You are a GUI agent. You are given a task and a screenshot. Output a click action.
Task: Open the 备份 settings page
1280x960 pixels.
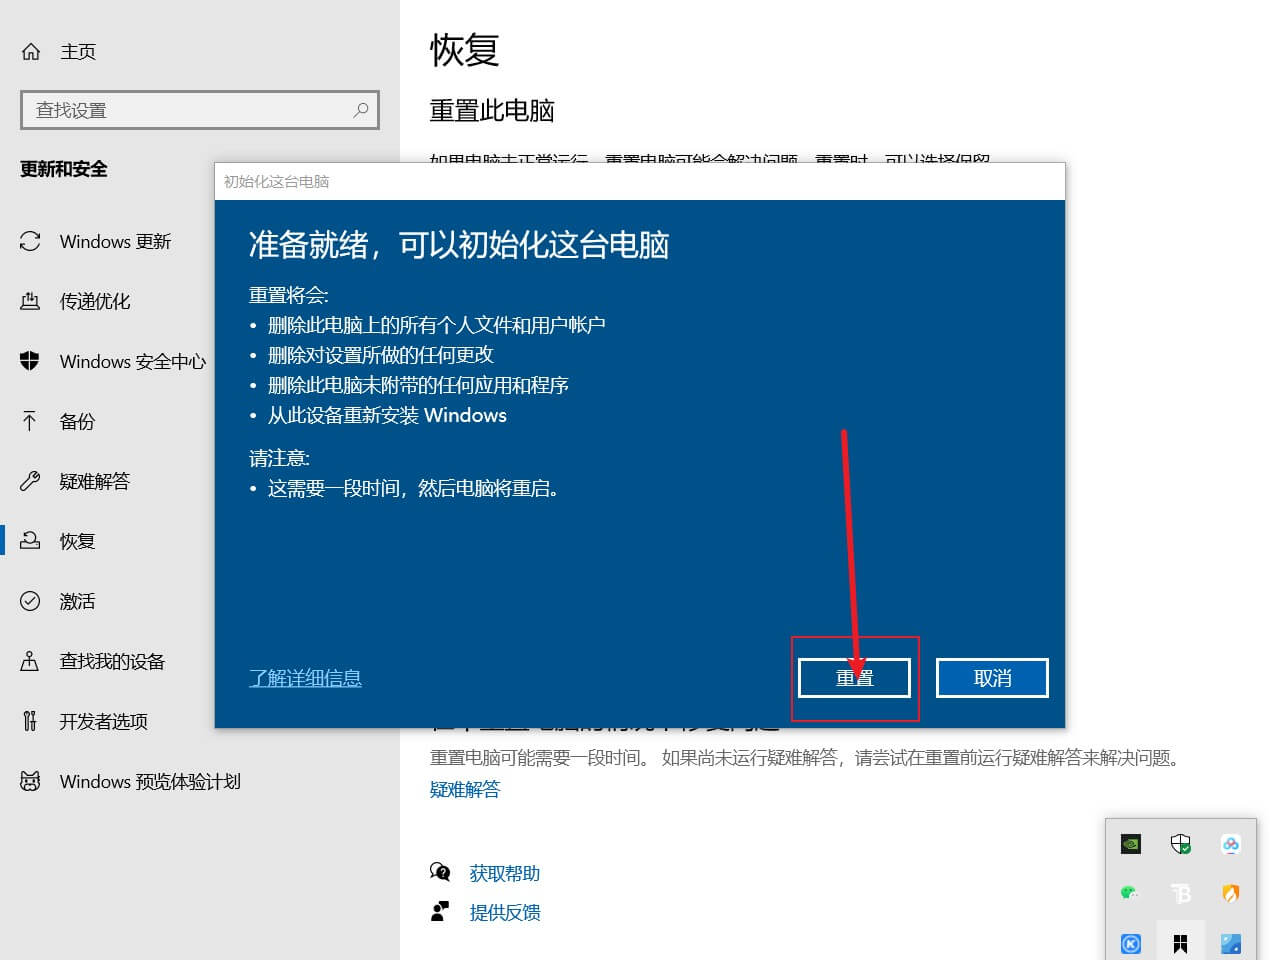pos(77,422)
